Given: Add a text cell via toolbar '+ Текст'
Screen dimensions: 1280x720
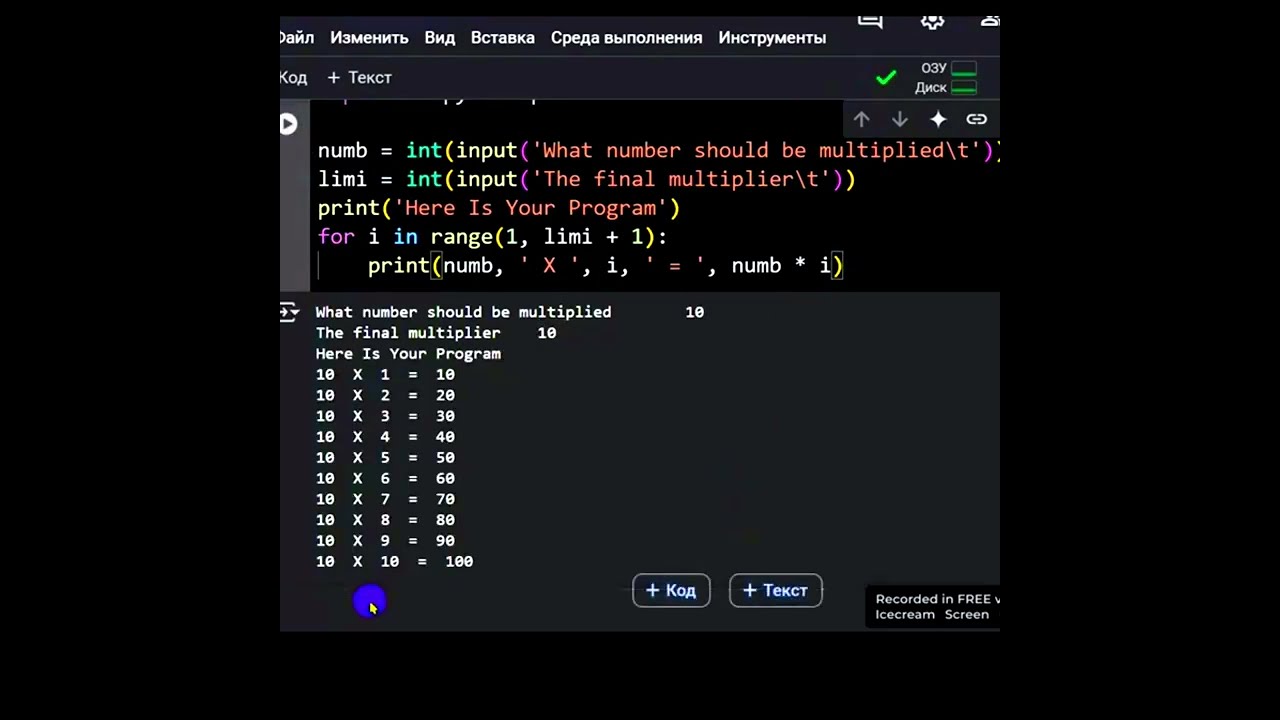Looking at the screenshot, I should coord(359,77).
